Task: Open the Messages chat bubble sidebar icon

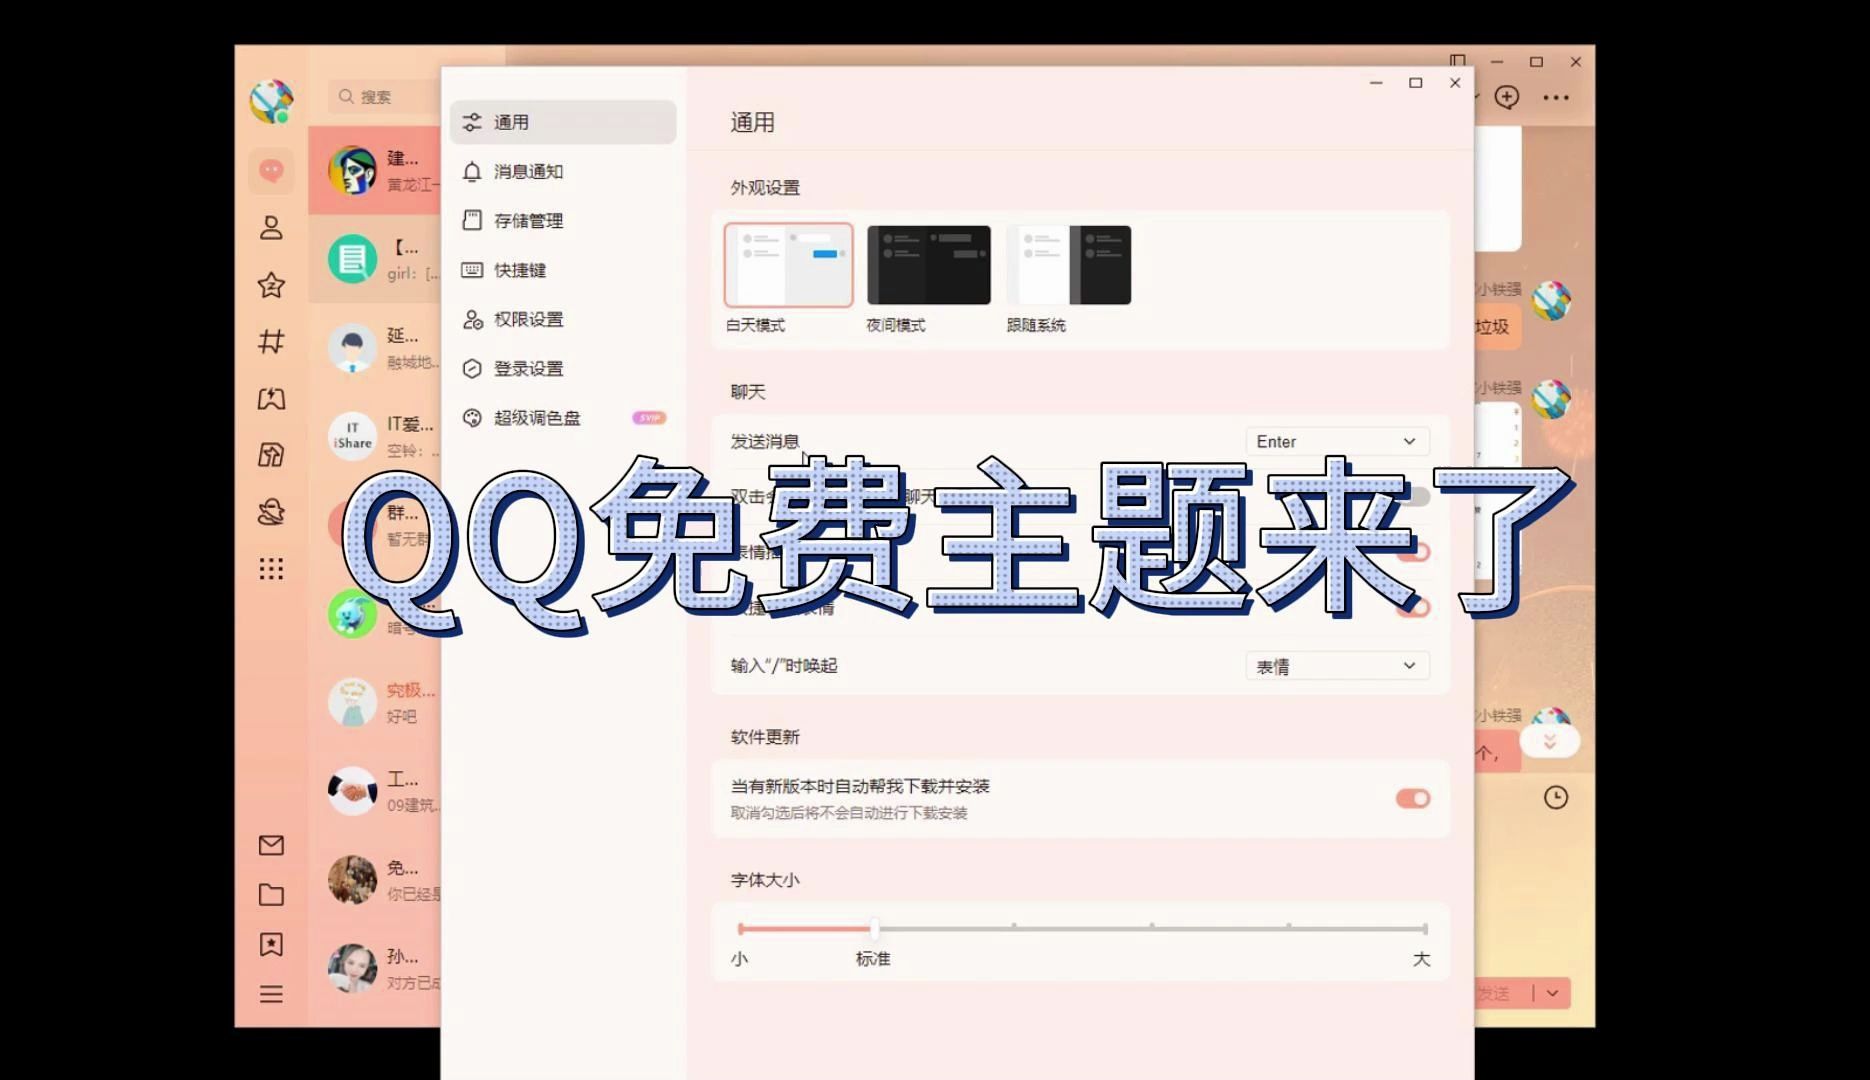Action: pos(271,171)
